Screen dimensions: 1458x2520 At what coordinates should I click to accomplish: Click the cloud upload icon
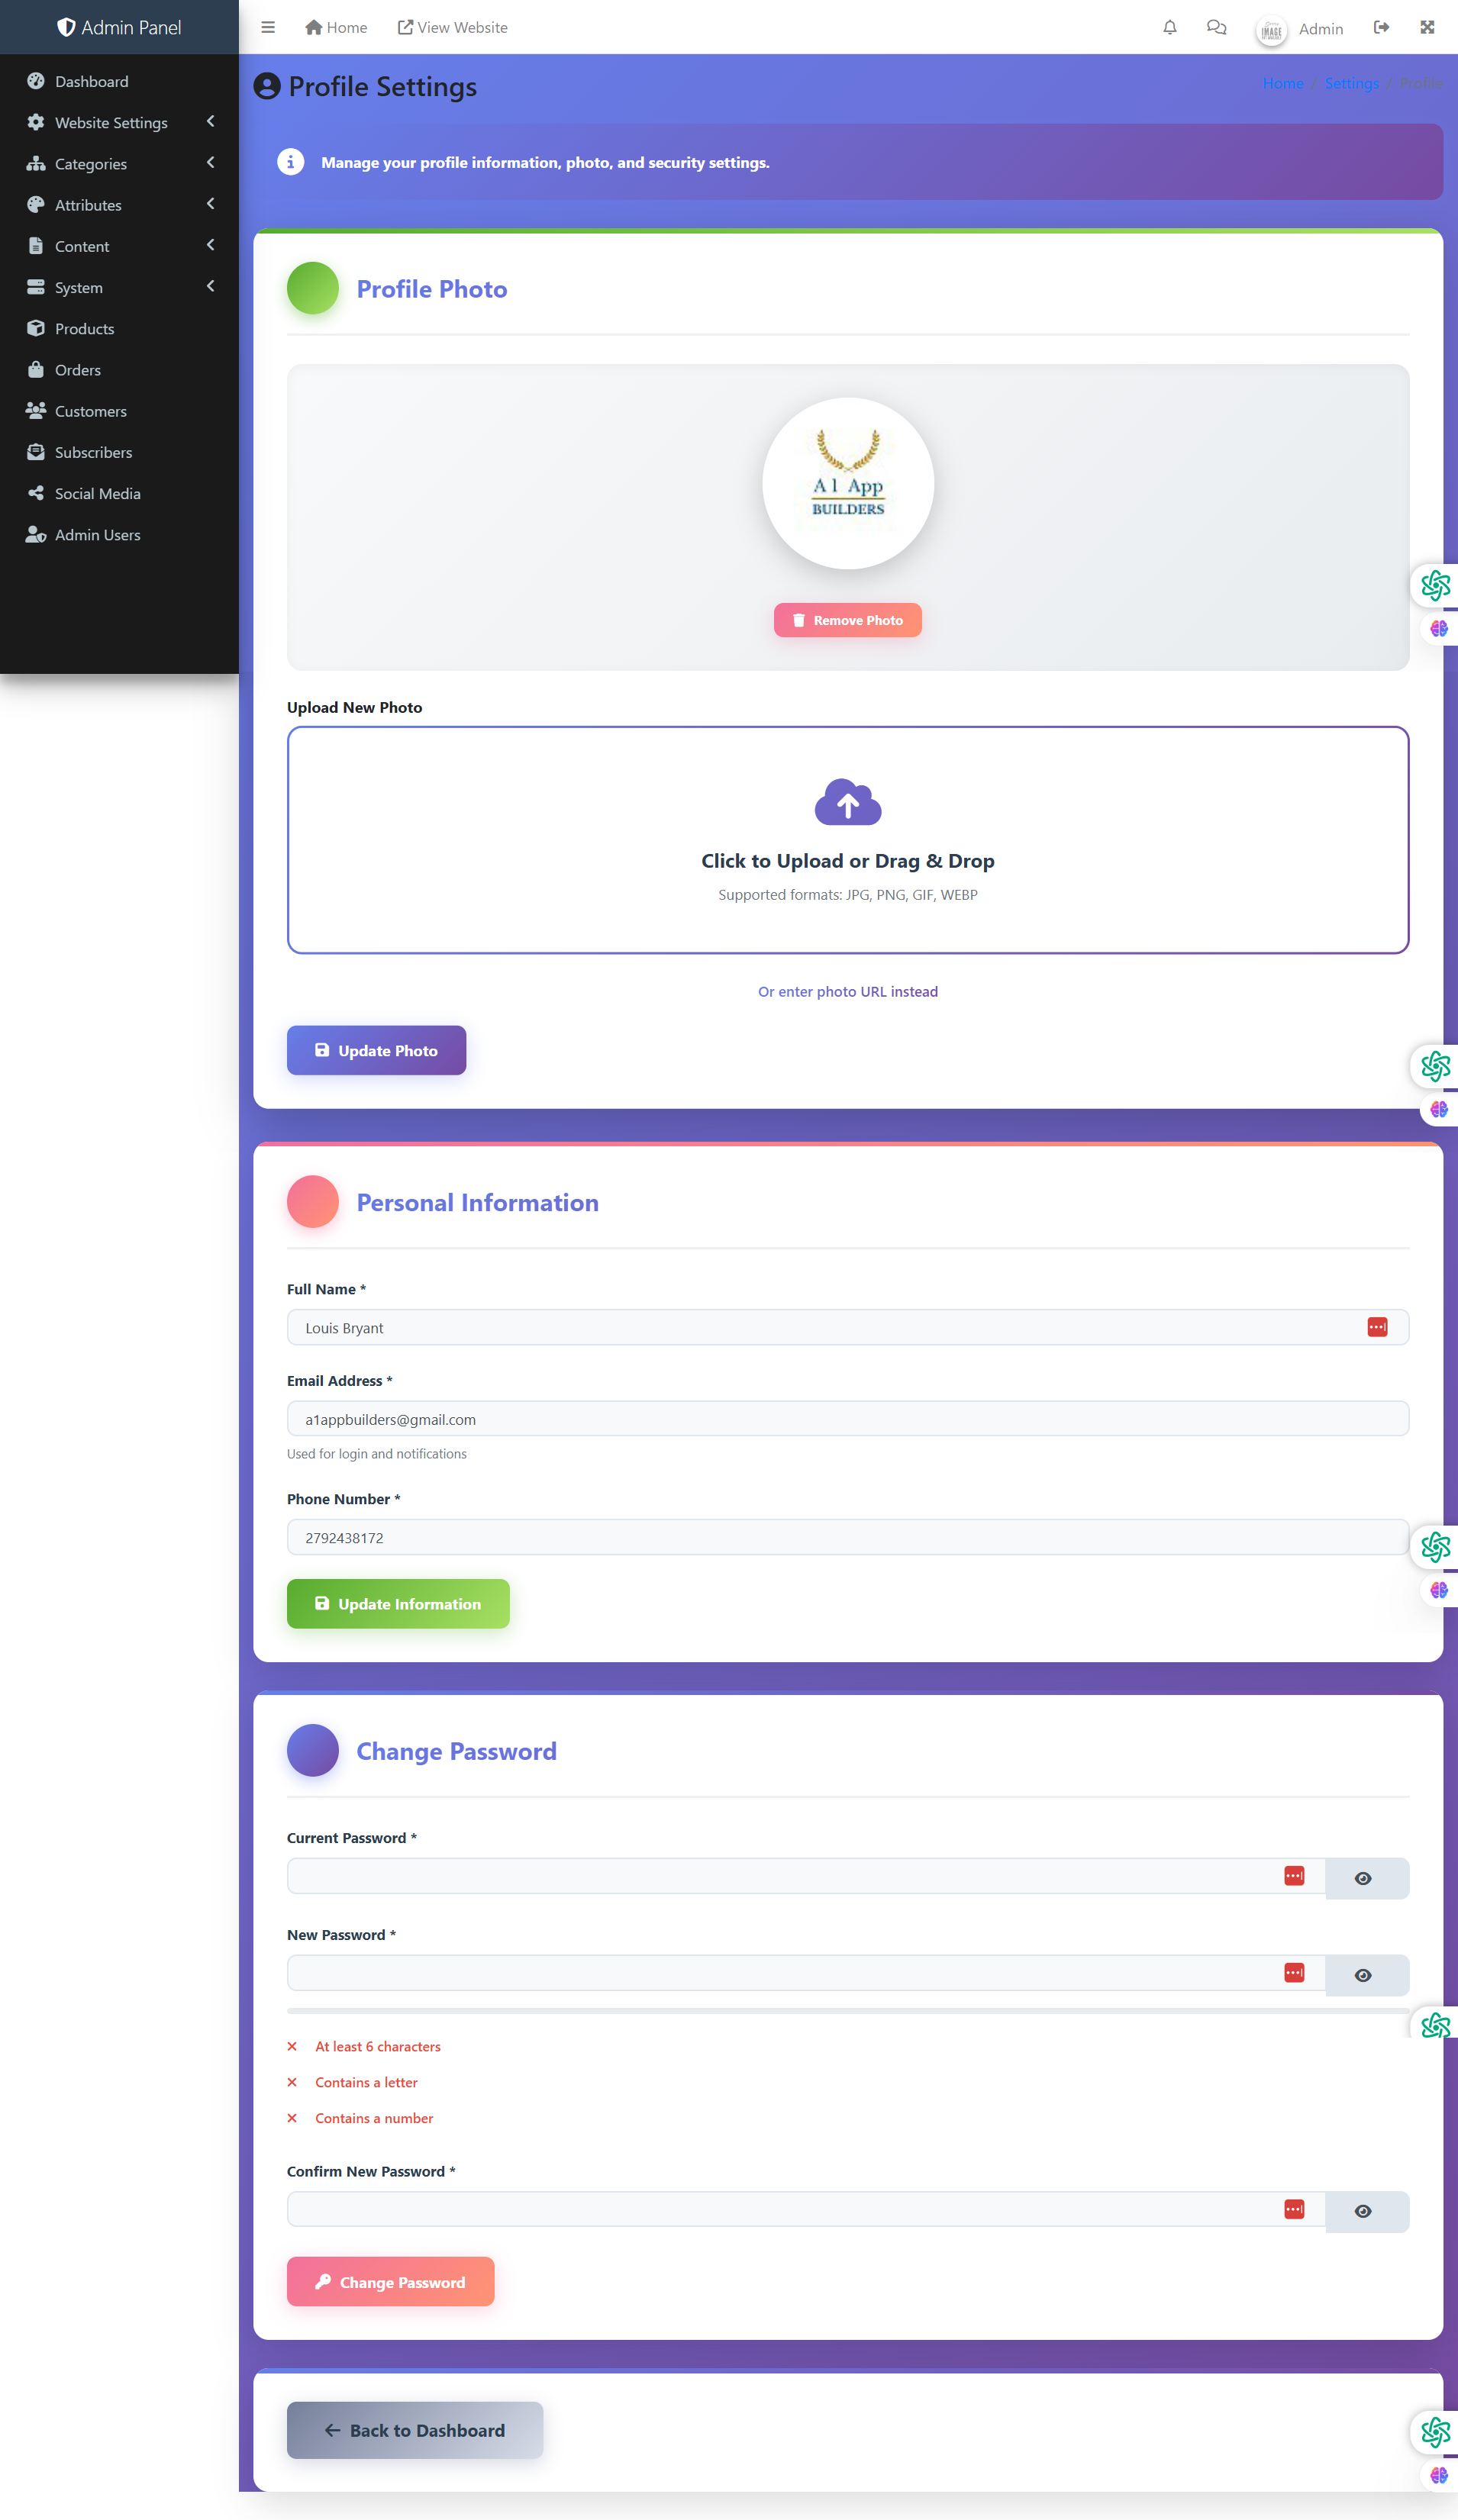[x=847, y=802]
